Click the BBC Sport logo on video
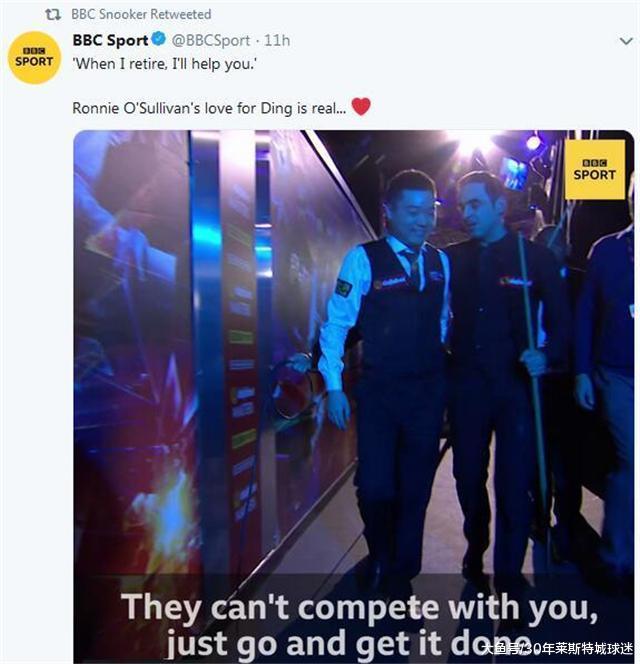Viewport: 640px width, 664px height. pyautogui.click(x=595, y=169)
